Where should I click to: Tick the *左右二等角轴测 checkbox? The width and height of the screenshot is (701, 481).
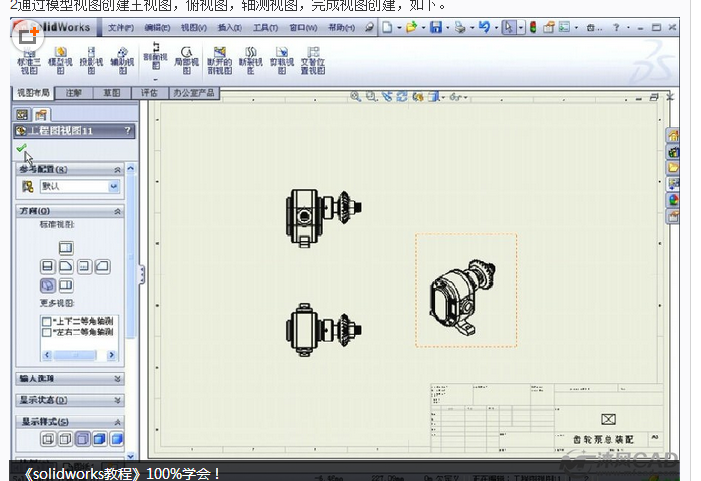click(x=46, y=332)
